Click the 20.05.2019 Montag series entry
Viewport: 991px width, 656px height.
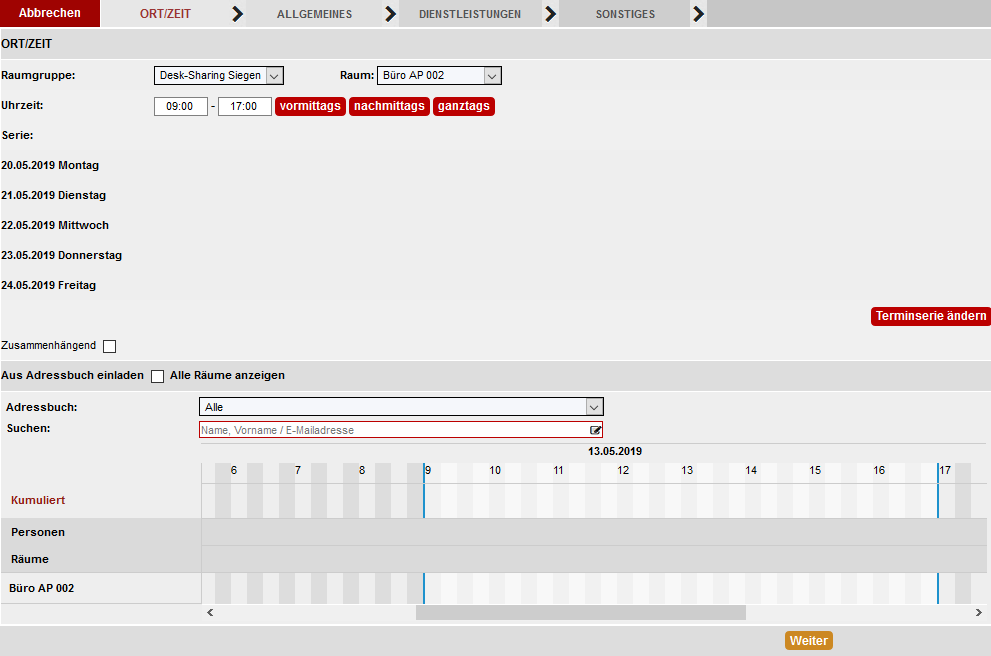click(50, 166)
